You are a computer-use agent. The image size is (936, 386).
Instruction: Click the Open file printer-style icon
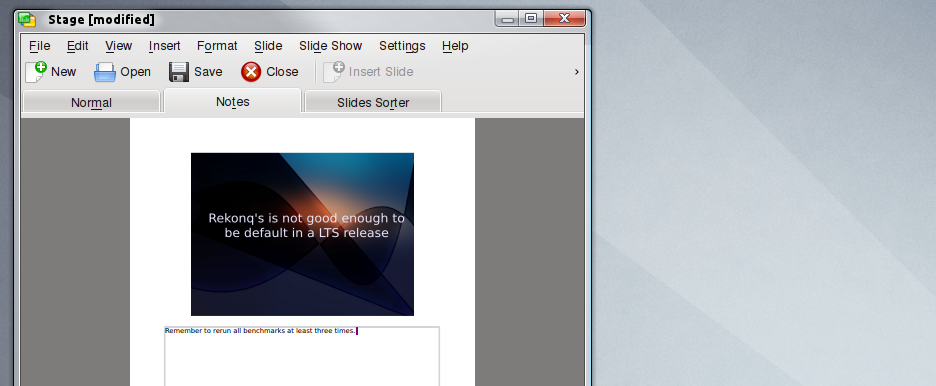[104, 72]
